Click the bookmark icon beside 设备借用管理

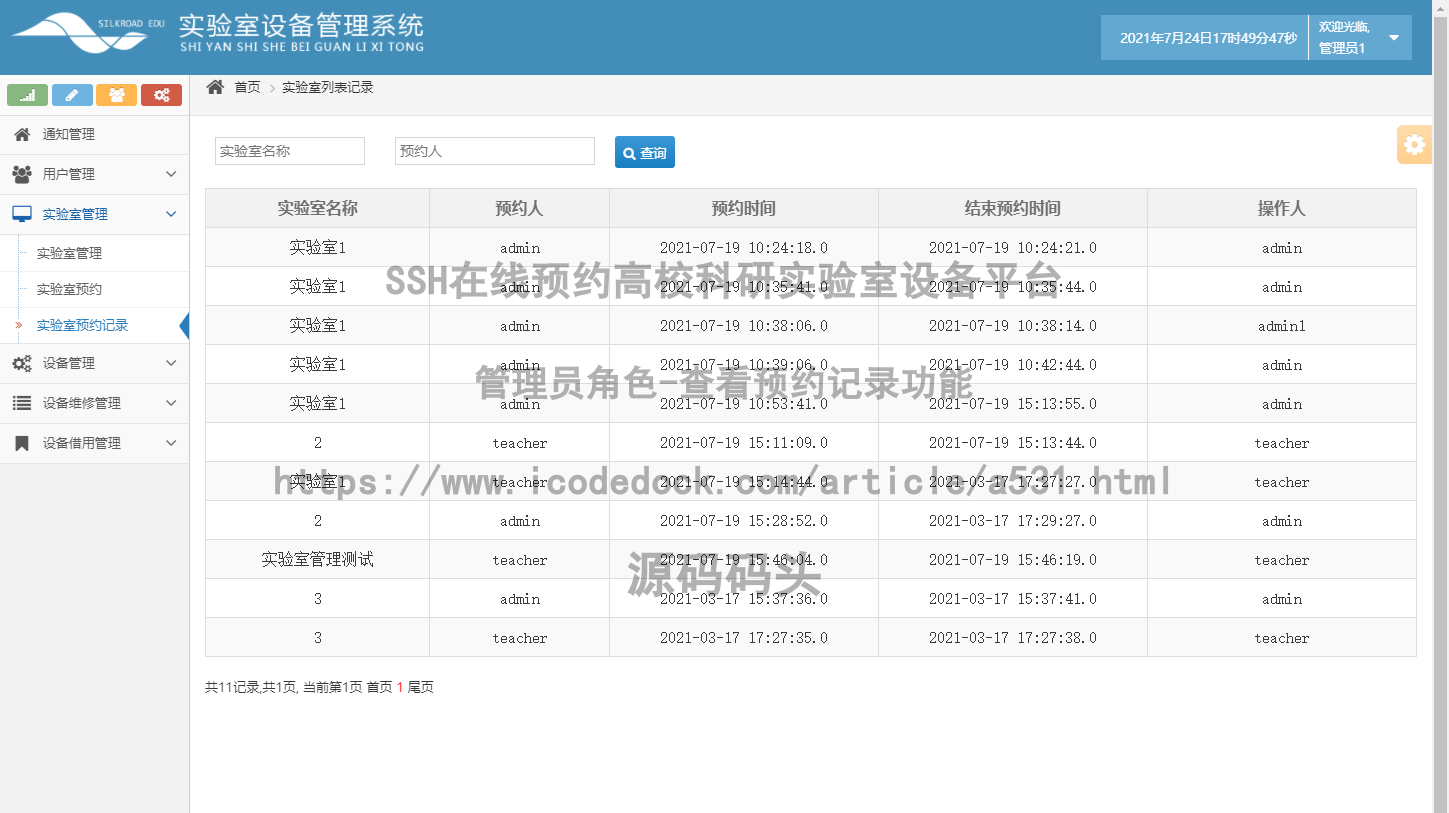tap(22, 442)
